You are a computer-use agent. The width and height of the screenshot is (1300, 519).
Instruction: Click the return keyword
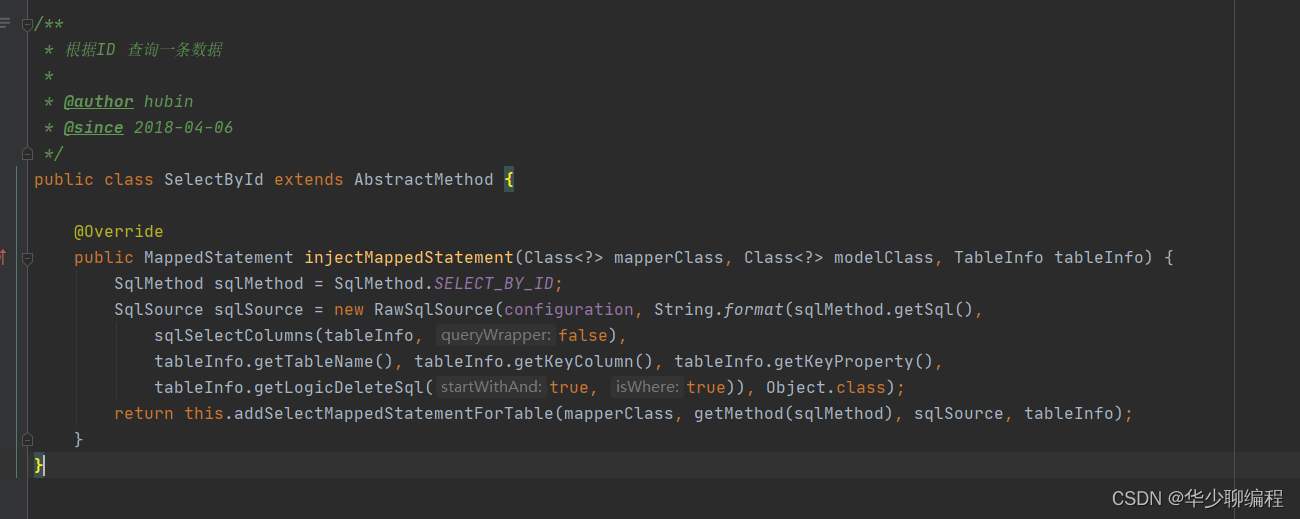(x=144, y=414)
